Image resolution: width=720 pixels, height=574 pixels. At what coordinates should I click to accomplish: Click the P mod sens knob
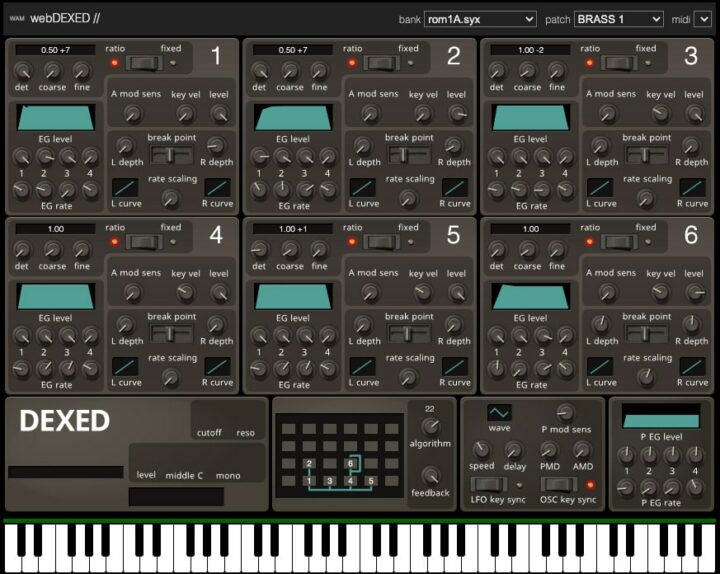(x=565, y=411)
